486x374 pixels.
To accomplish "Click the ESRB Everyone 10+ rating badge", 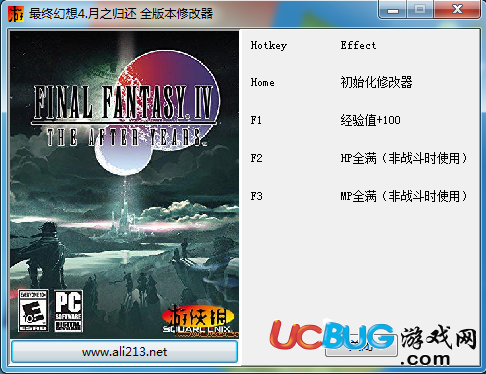I will (x=33, y=311).
